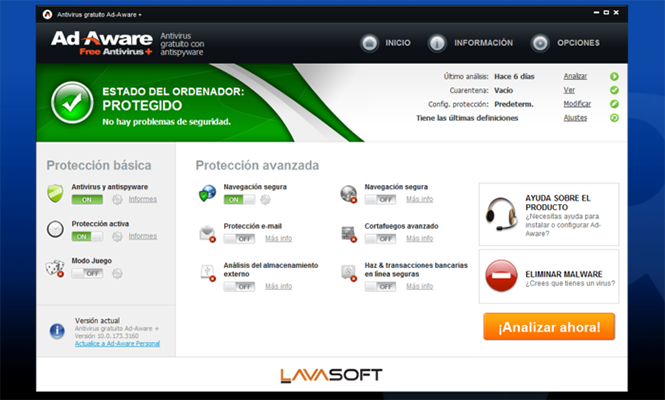This screenshot has width=665, height=400.
Task: Click the Lavasoft logo in the footer
Action: click(331, 375)
